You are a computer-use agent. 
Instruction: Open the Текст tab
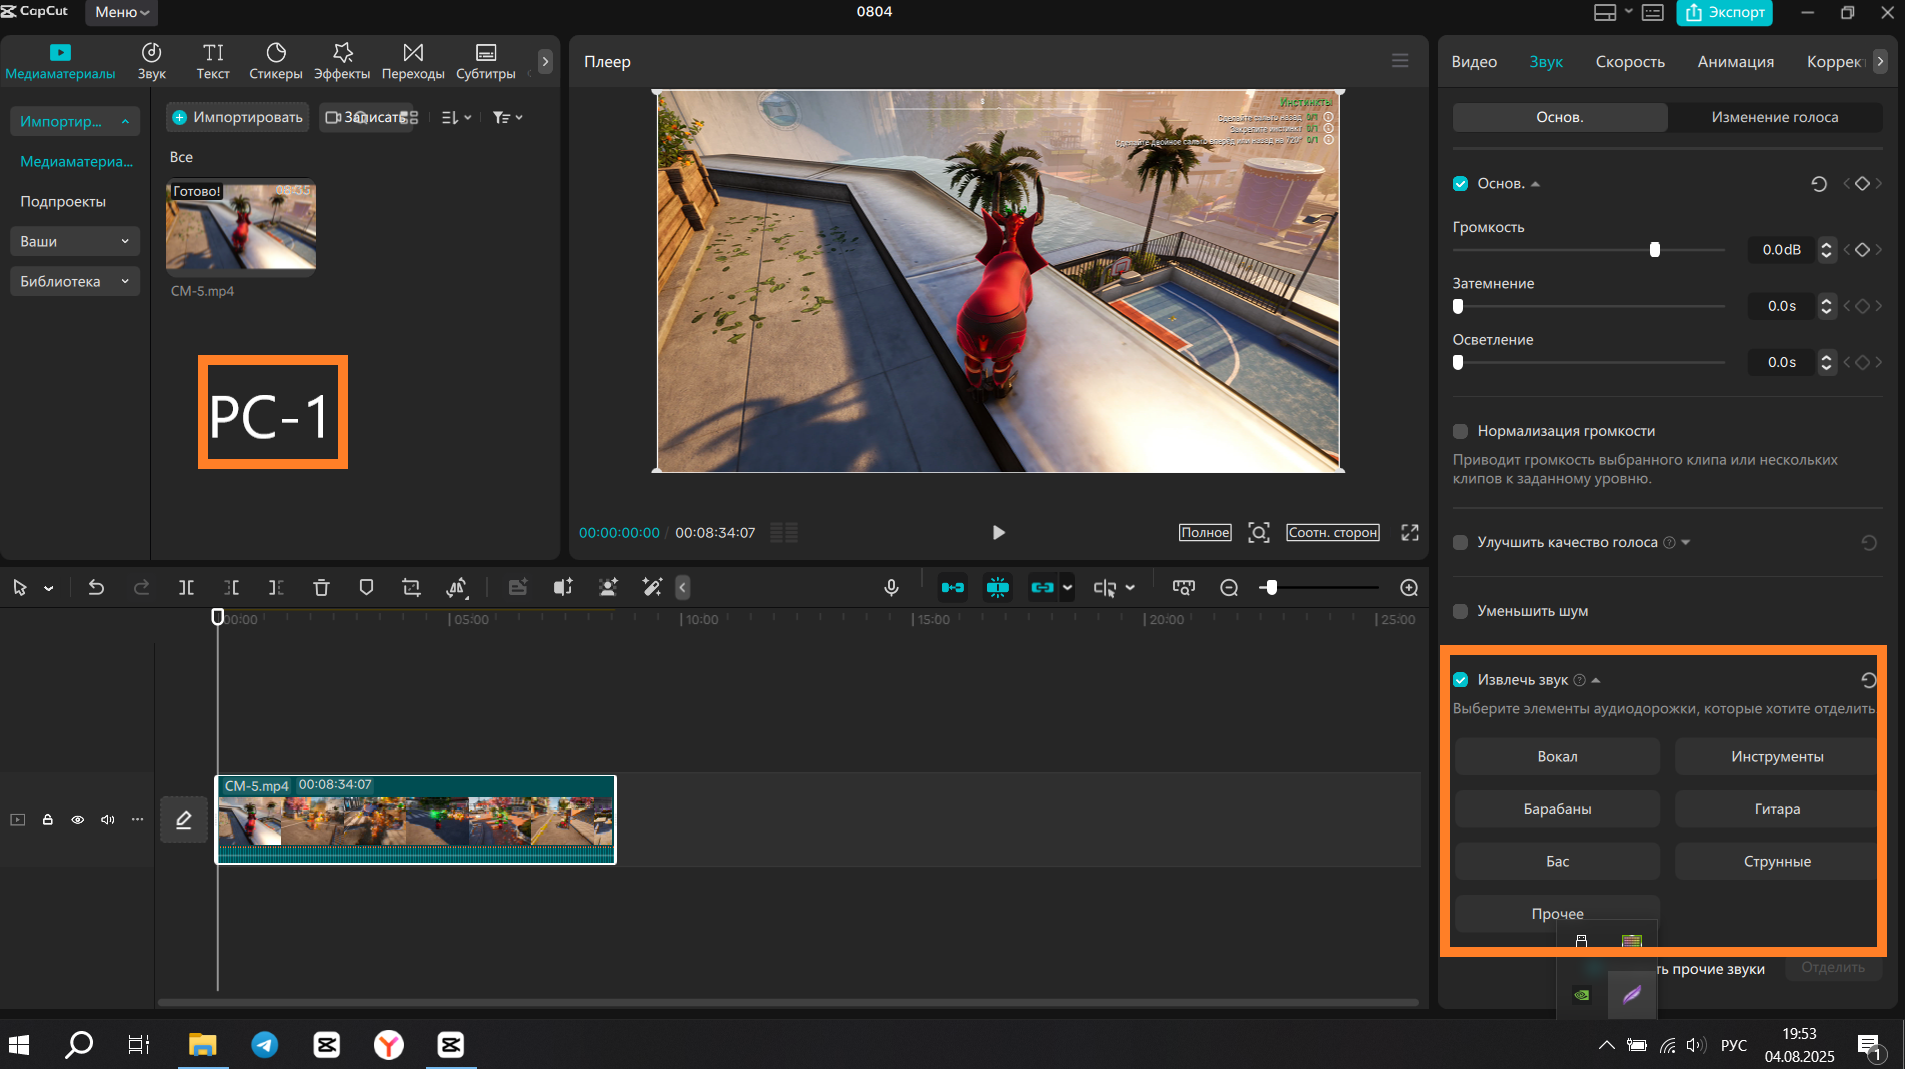pos(213,61)
